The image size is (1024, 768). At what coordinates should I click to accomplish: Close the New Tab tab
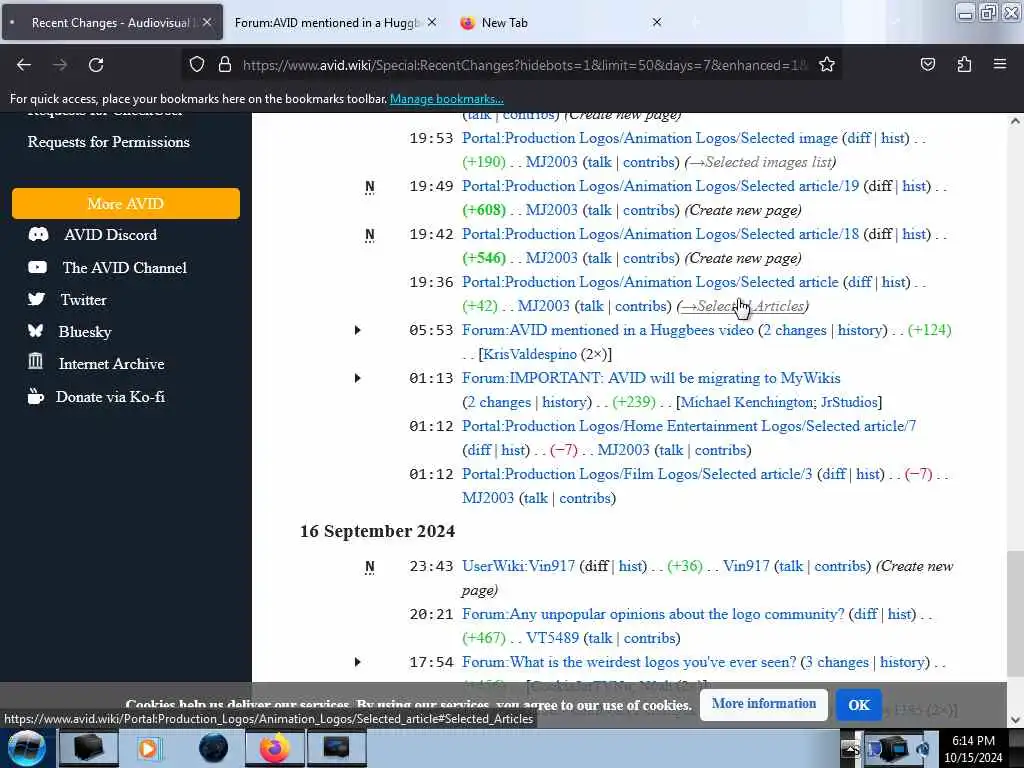(657, 22)
